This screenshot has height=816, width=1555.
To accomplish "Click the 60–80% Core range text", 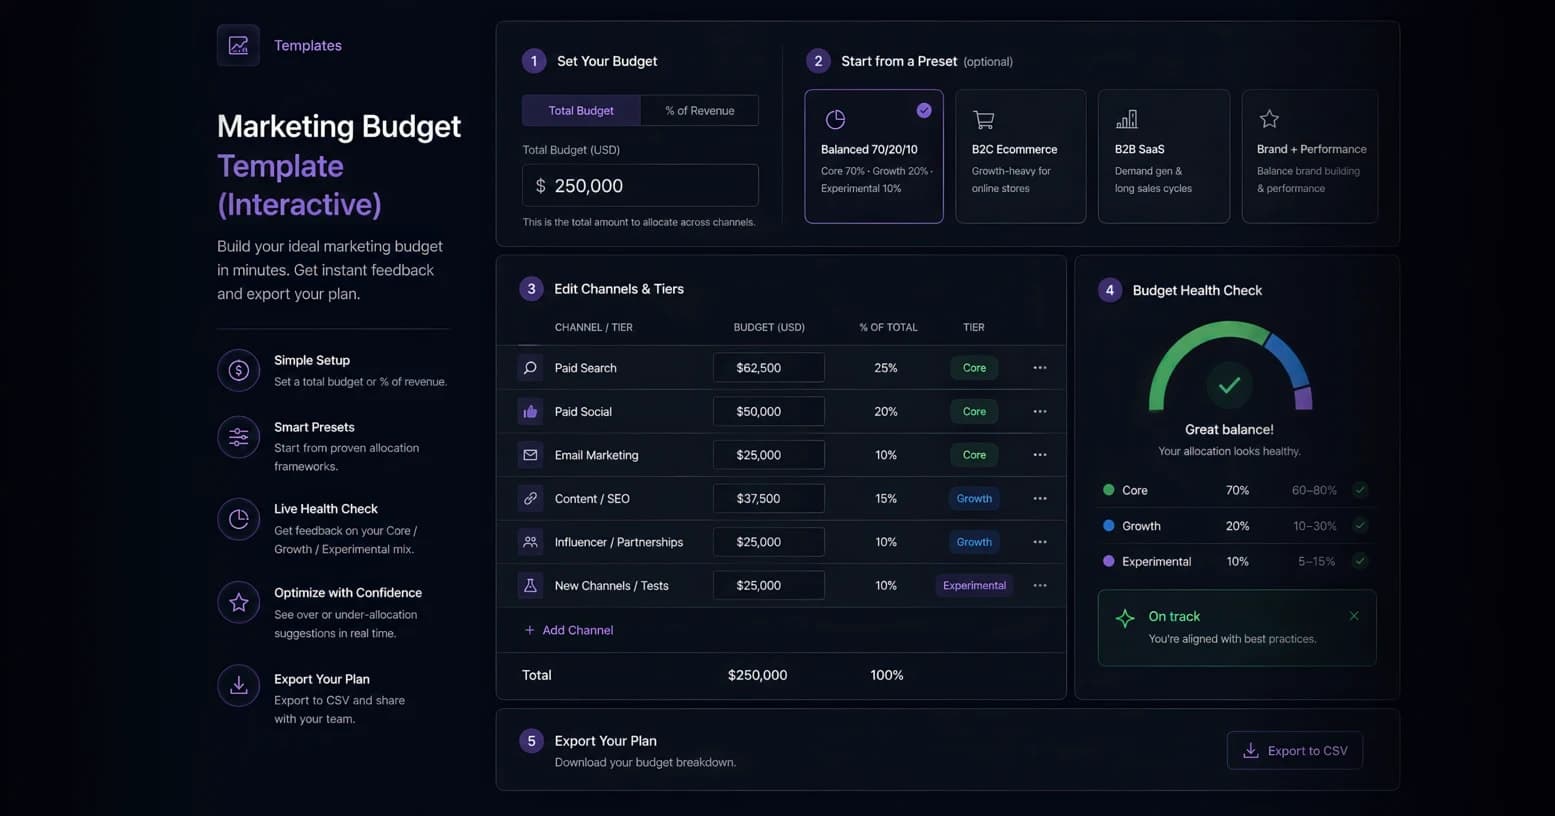I will point(1314,490).
